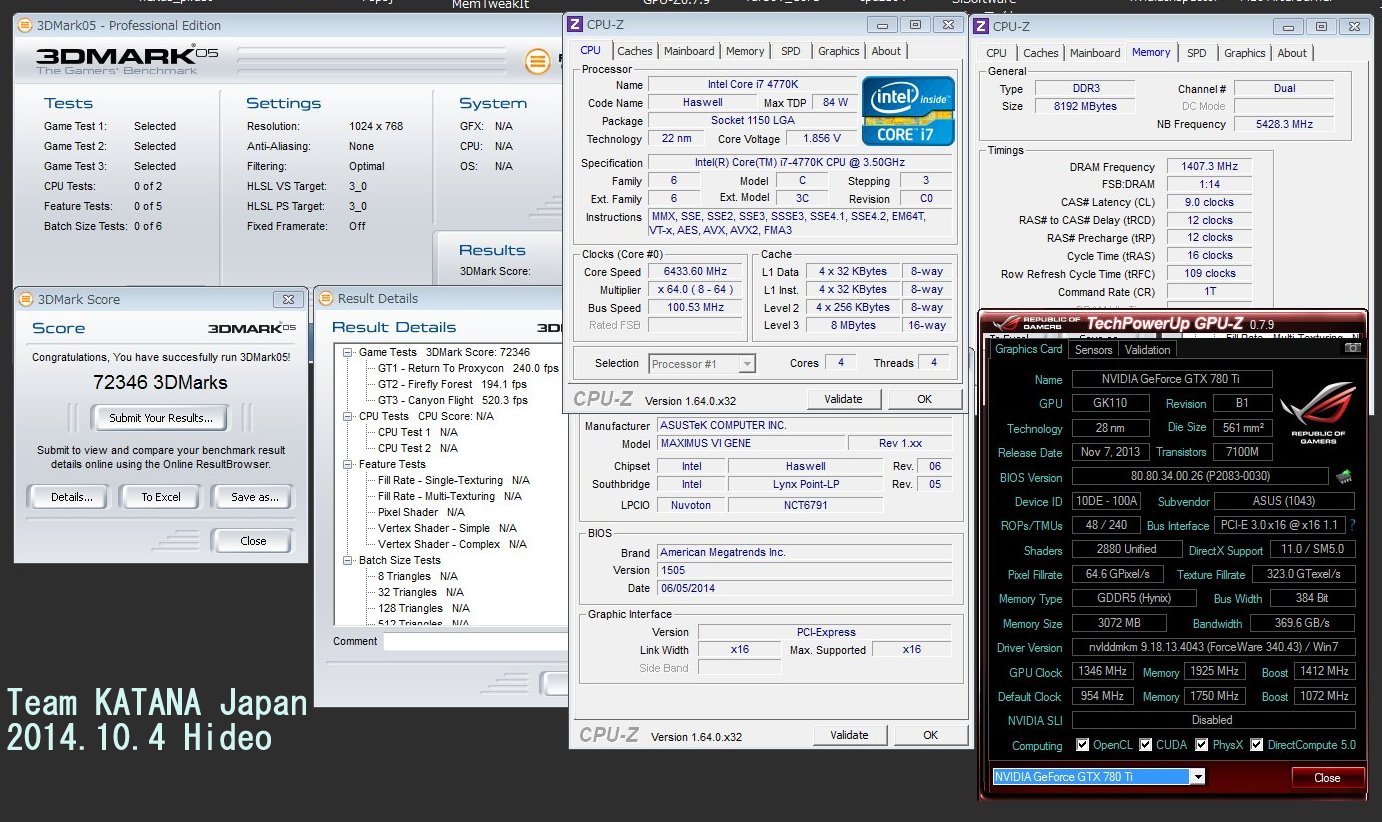
Task: Switch to Caches tab in CPU-Z CPU window
Action: (x=634, y=51)
